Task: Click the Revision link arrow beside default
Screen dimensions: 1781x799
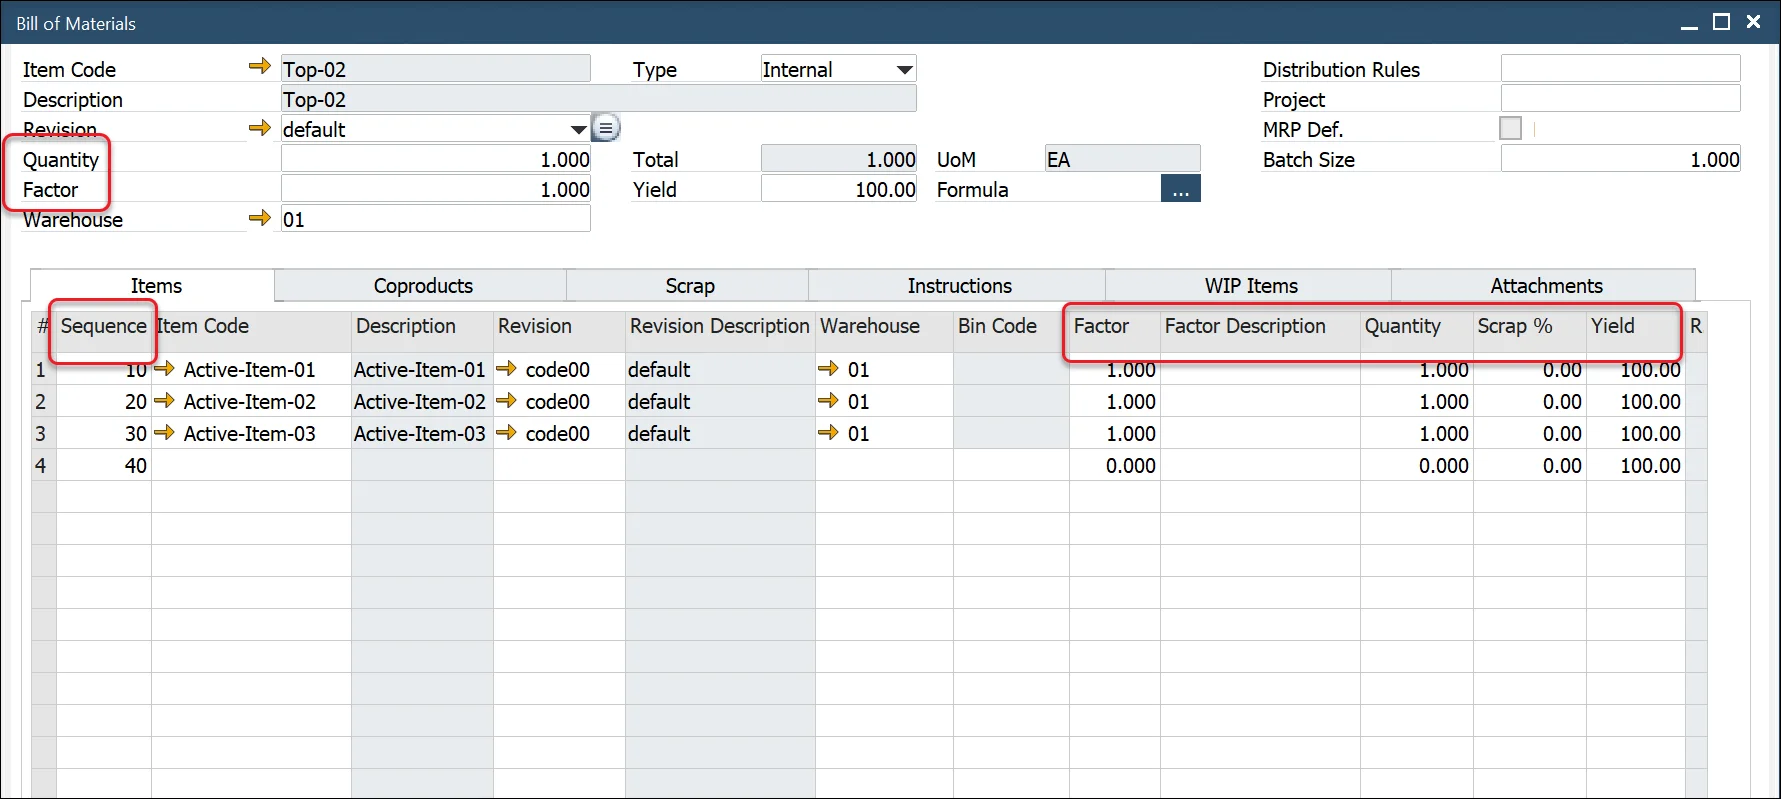Action: (259, 128)
